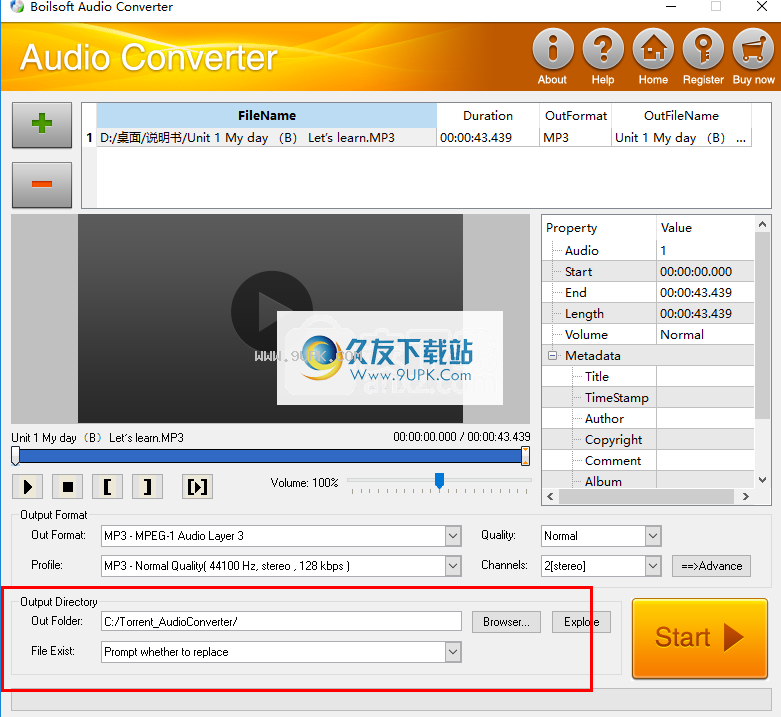Select the Length property row
The width and height of the screenshot is (781, 717).
pyautogui.click(x=648, y=314)
